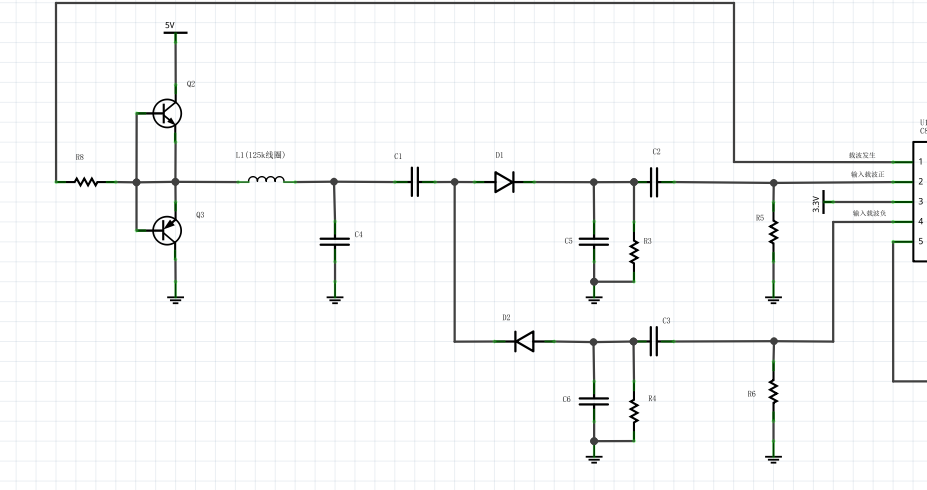Viewport: 927px width, 490px height.
Task: Select resistor R4 symbol
Action: coord(634,412)
